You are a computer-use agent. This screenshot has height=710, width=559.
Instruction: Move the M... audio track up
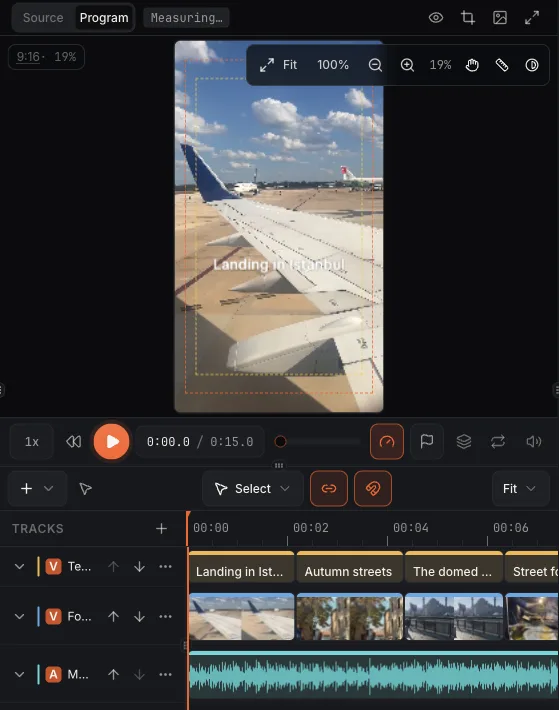point(114,674)
